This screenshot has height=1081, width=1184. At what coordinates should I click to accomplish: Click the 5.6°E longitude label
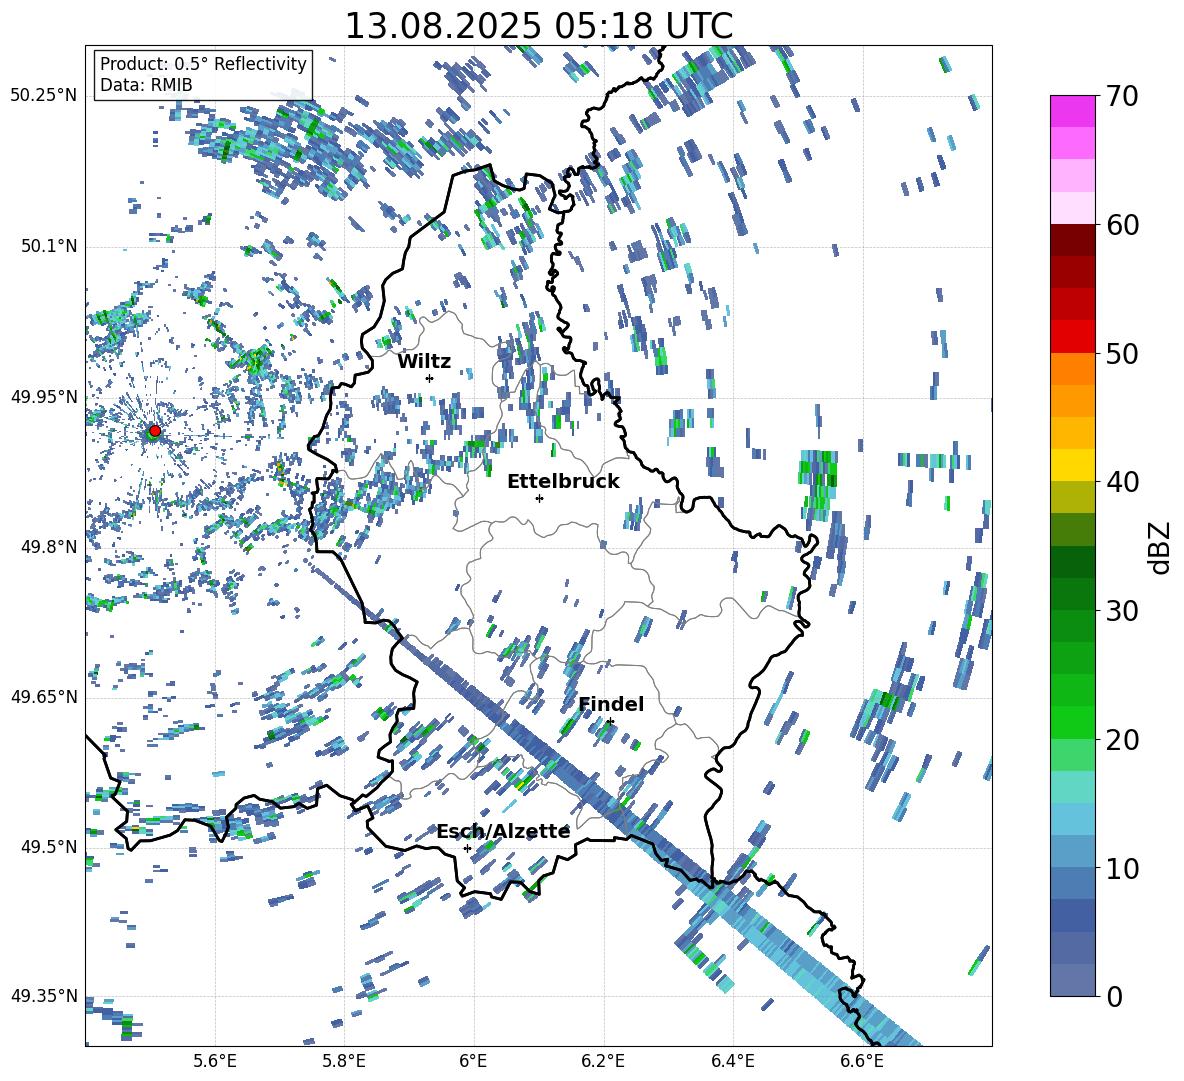pyautogui.click(x=215, y=1061)
